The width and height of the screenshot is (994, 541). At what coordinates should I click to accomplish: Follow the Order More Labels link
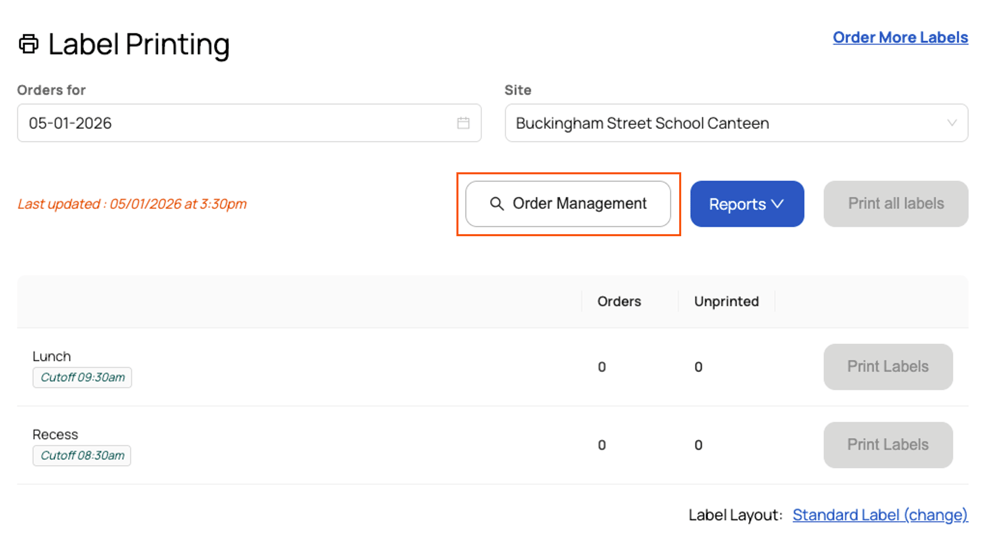point(900,37)
